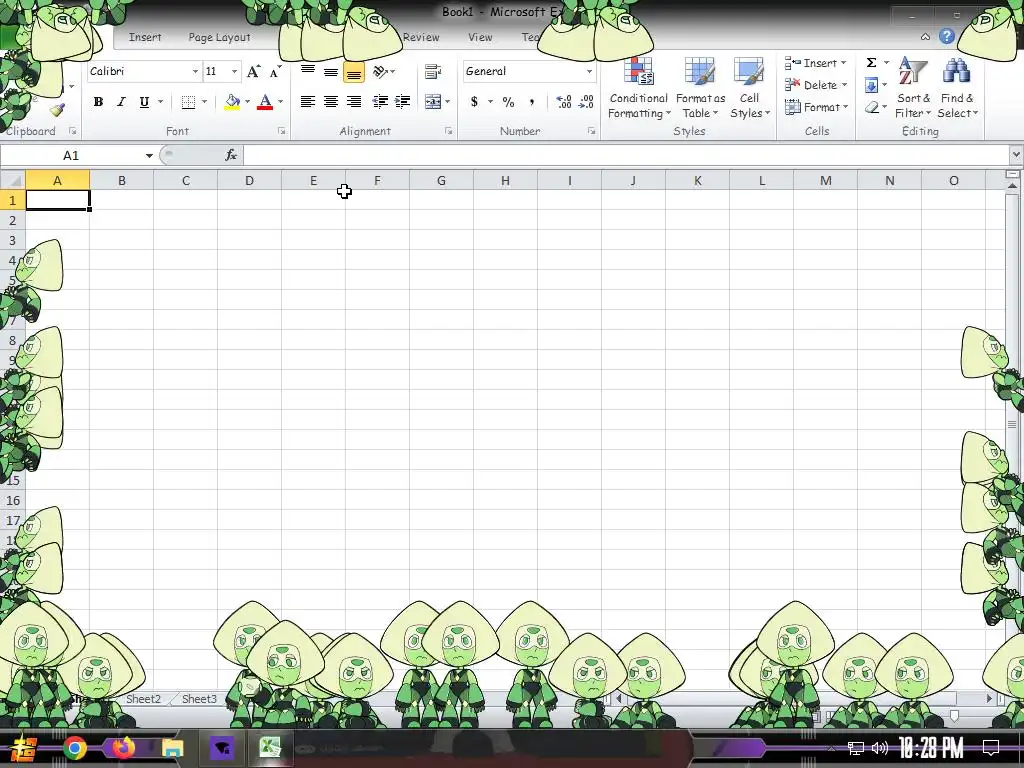Image resolution: width=1024 pixels, height=768 pixels.
Task: Open Find & Select menu
Action: (957, 88)
